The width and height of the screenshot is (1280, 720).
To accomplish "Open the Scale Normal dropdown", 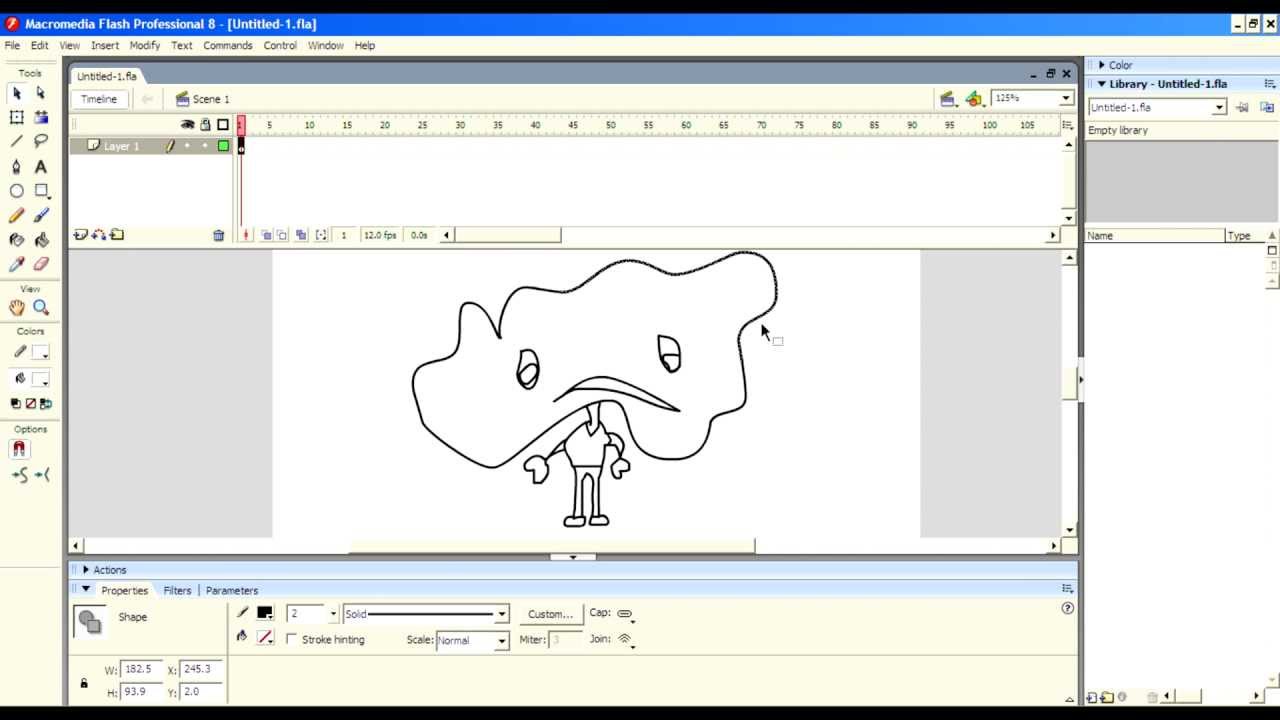I will [501, 640].
